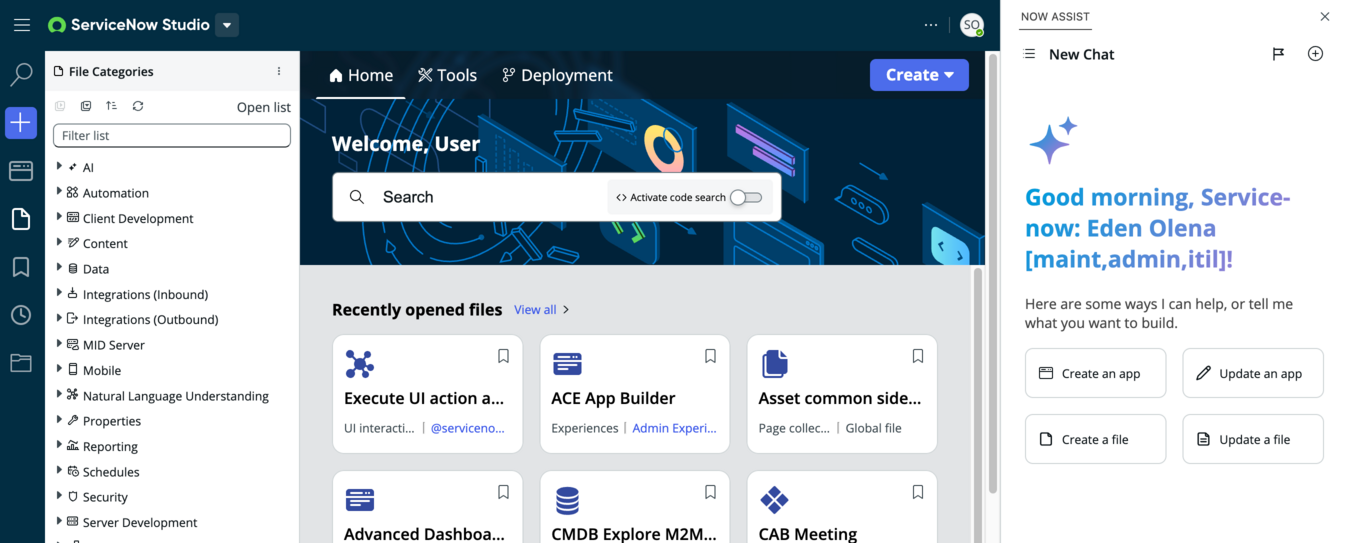Image resolution: width=1347 pixels, height=543 pixels.
Task: Select Natural Language Understanding category
Action: click(176, 396)
